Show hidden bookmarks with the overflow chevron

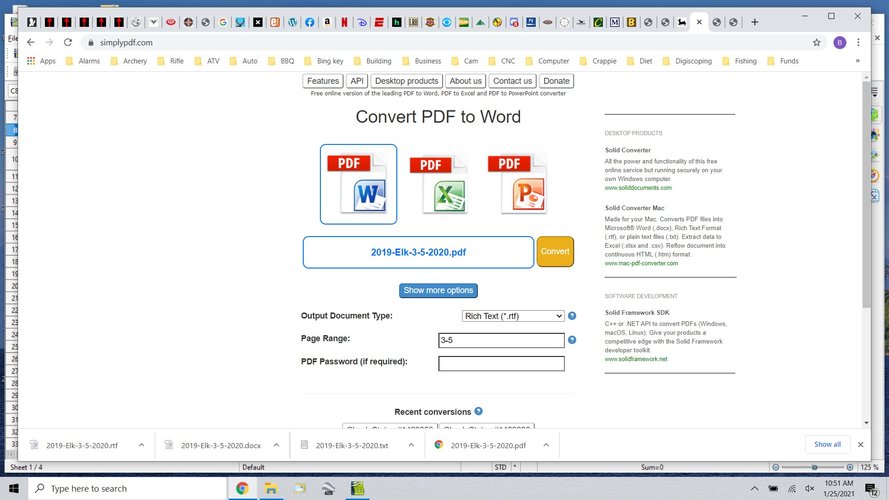point(857,61)
